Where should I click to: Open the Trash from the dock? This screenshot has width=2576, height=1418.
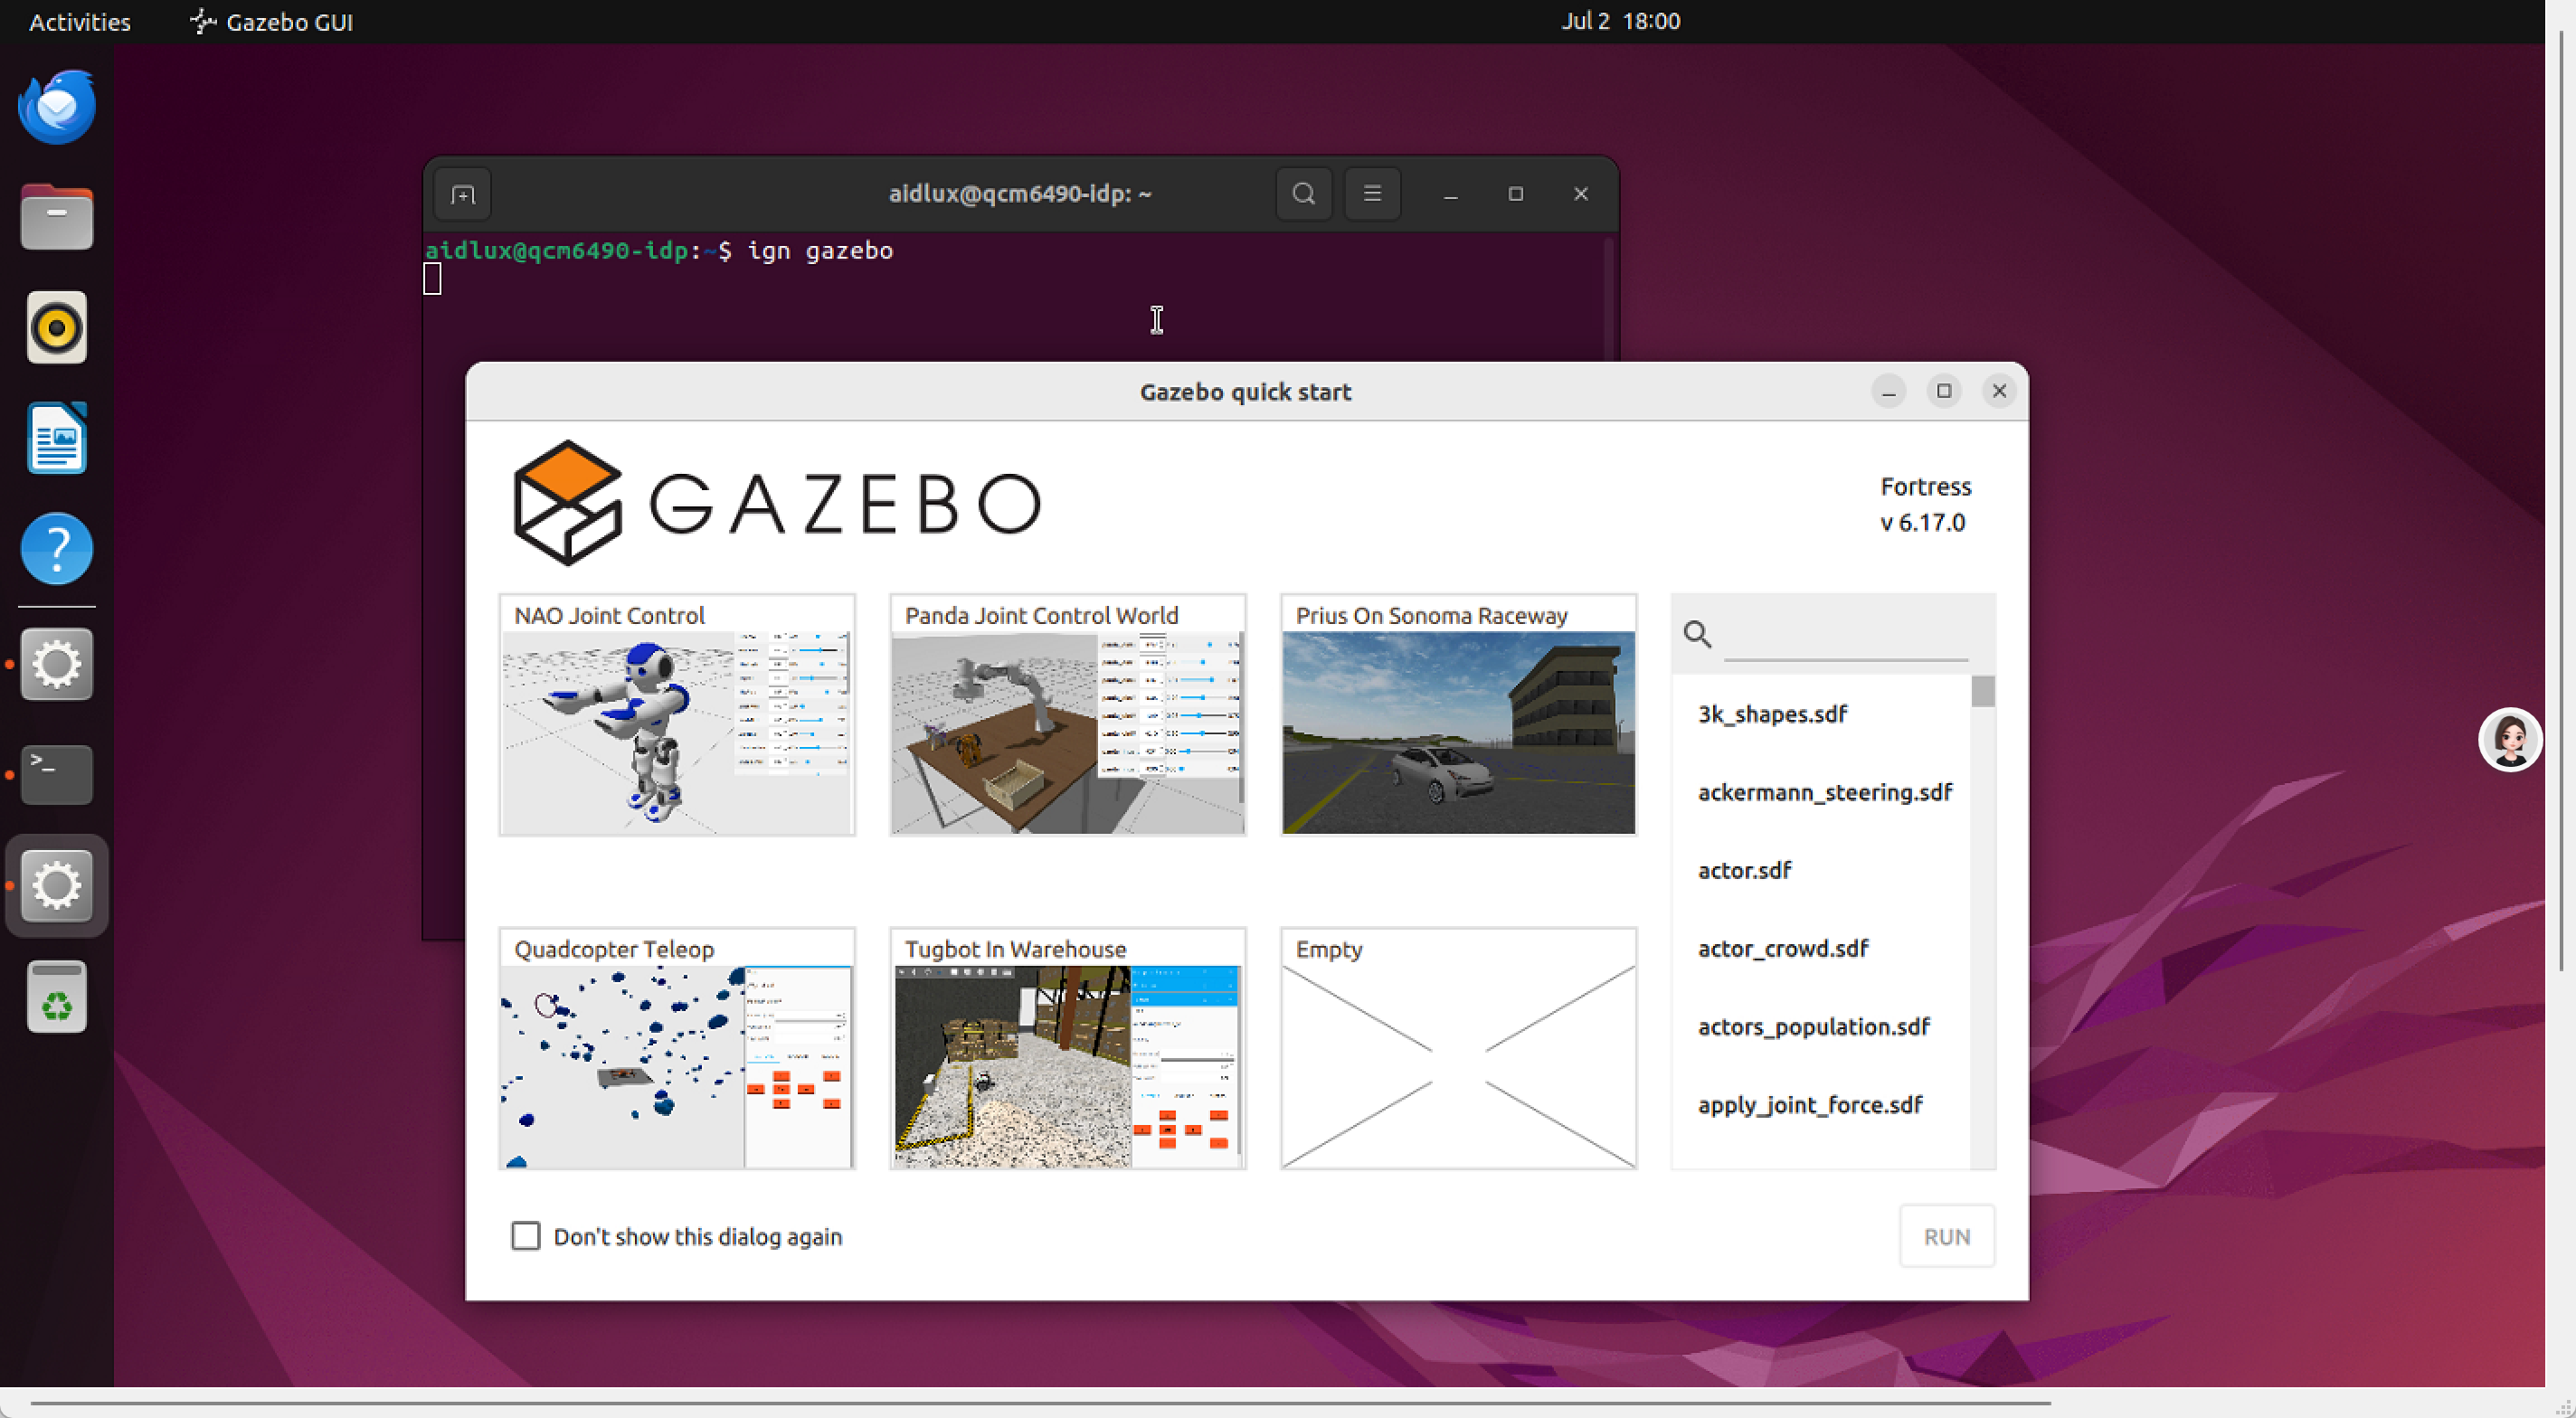(56, 997)
